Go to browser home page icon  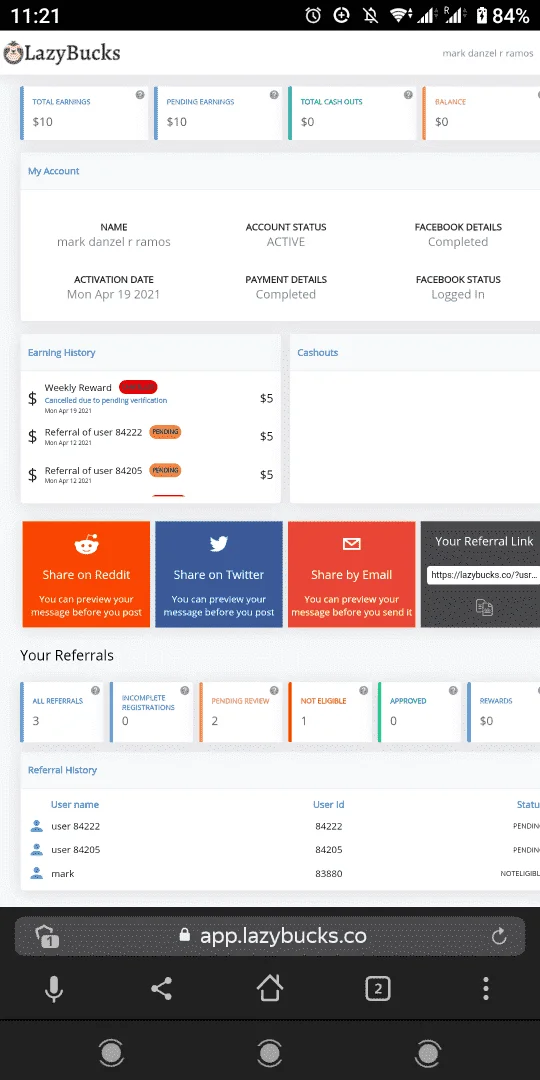pos(270,988)
